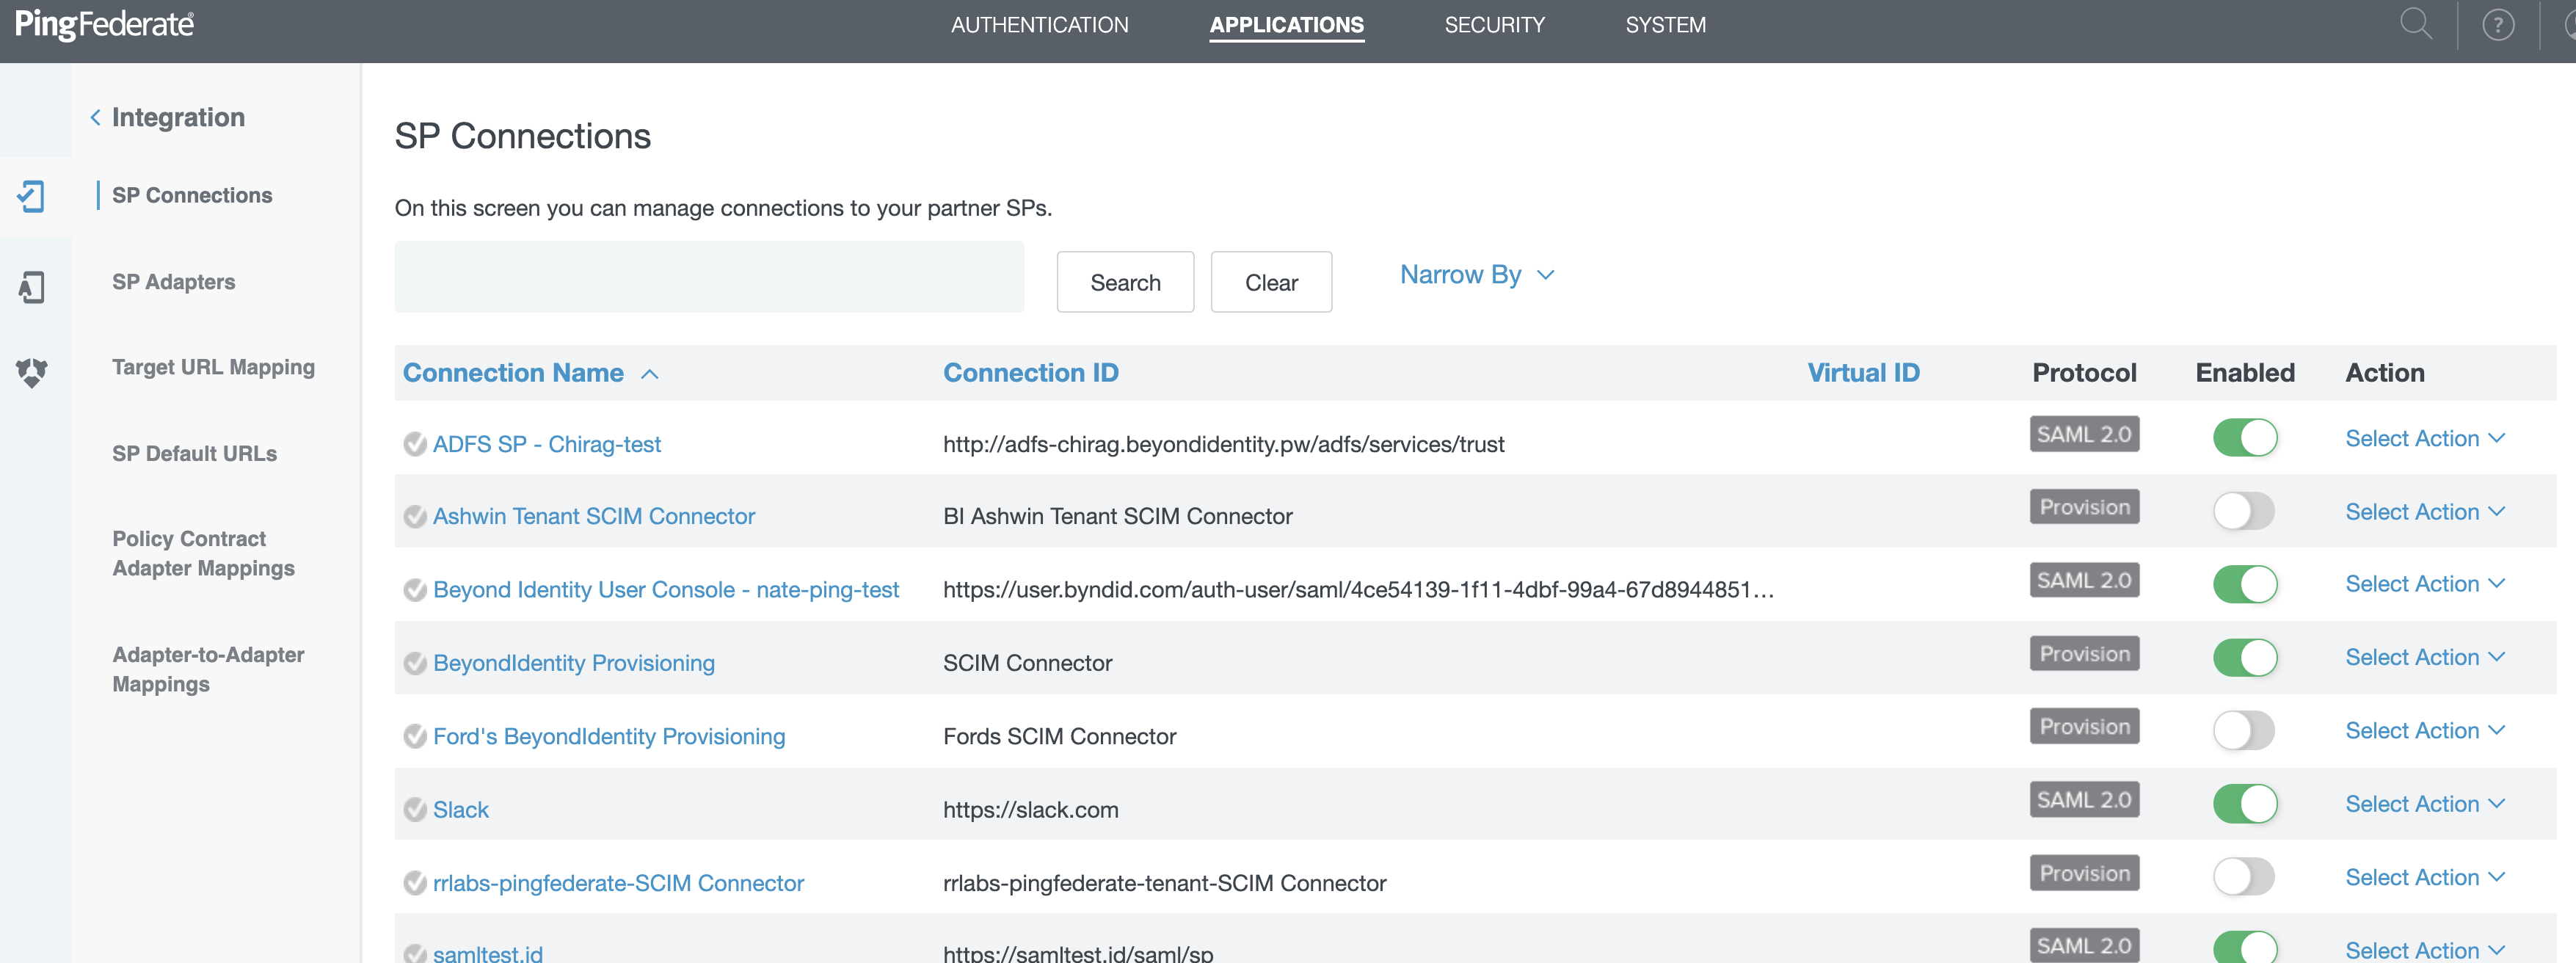This screenshot has width=2576, height=963.
Task: Click the connection search input field
Action: pyautogui.click(x=709, y=277)
